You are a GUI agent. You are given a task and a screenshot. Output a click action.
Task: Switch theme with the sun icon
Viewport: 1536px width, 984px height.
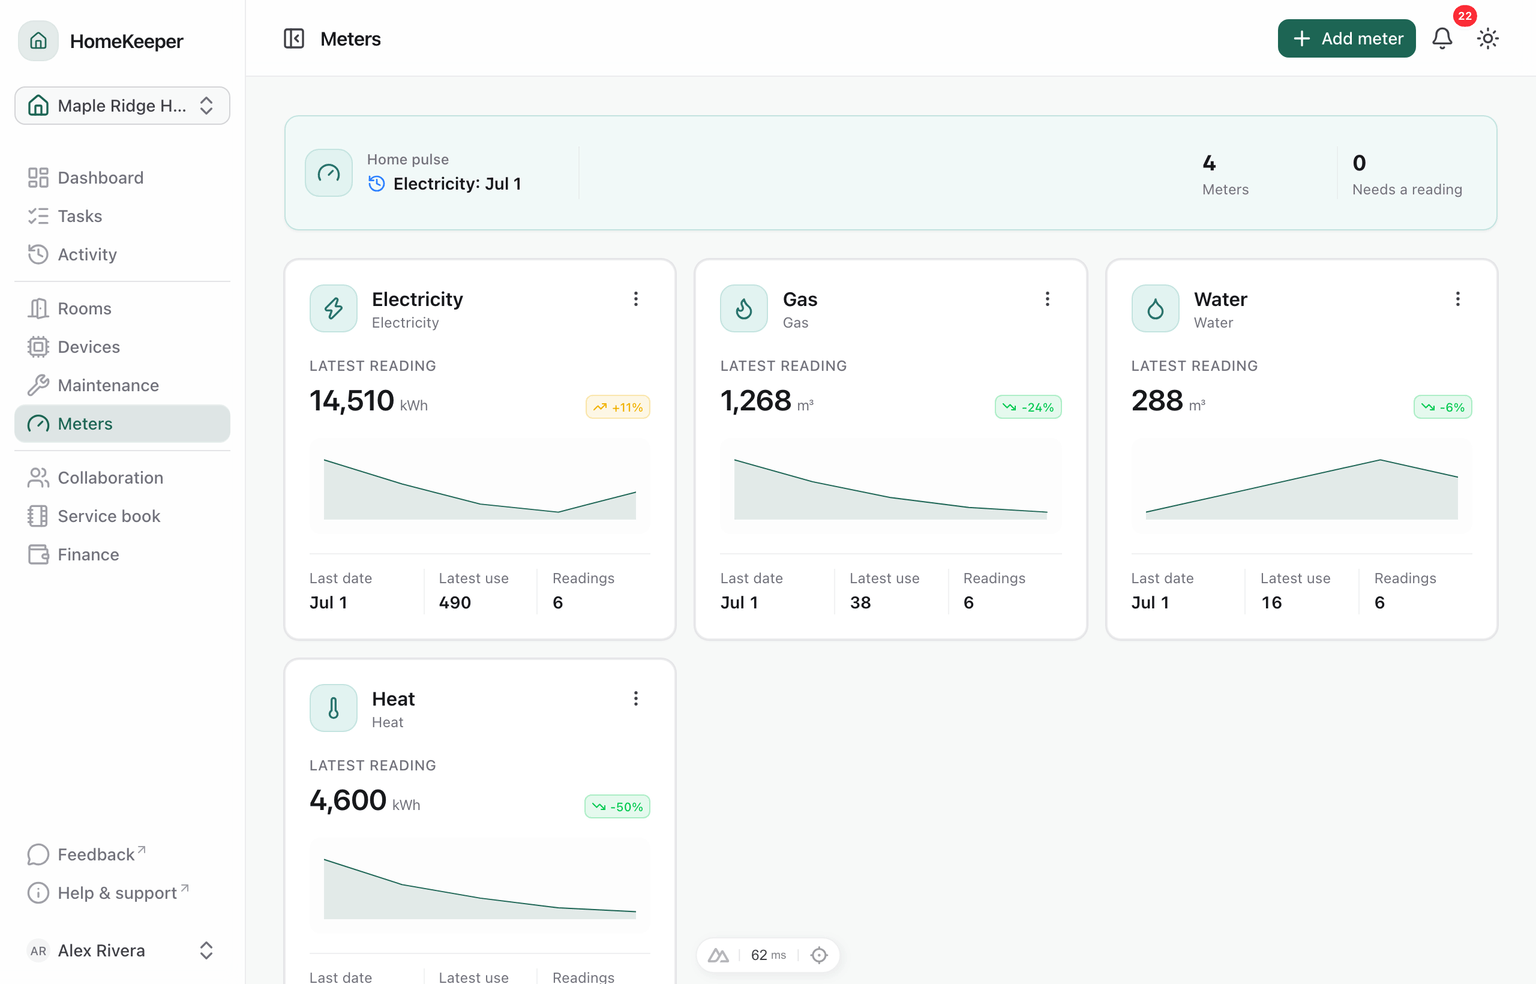[1488, 39]
